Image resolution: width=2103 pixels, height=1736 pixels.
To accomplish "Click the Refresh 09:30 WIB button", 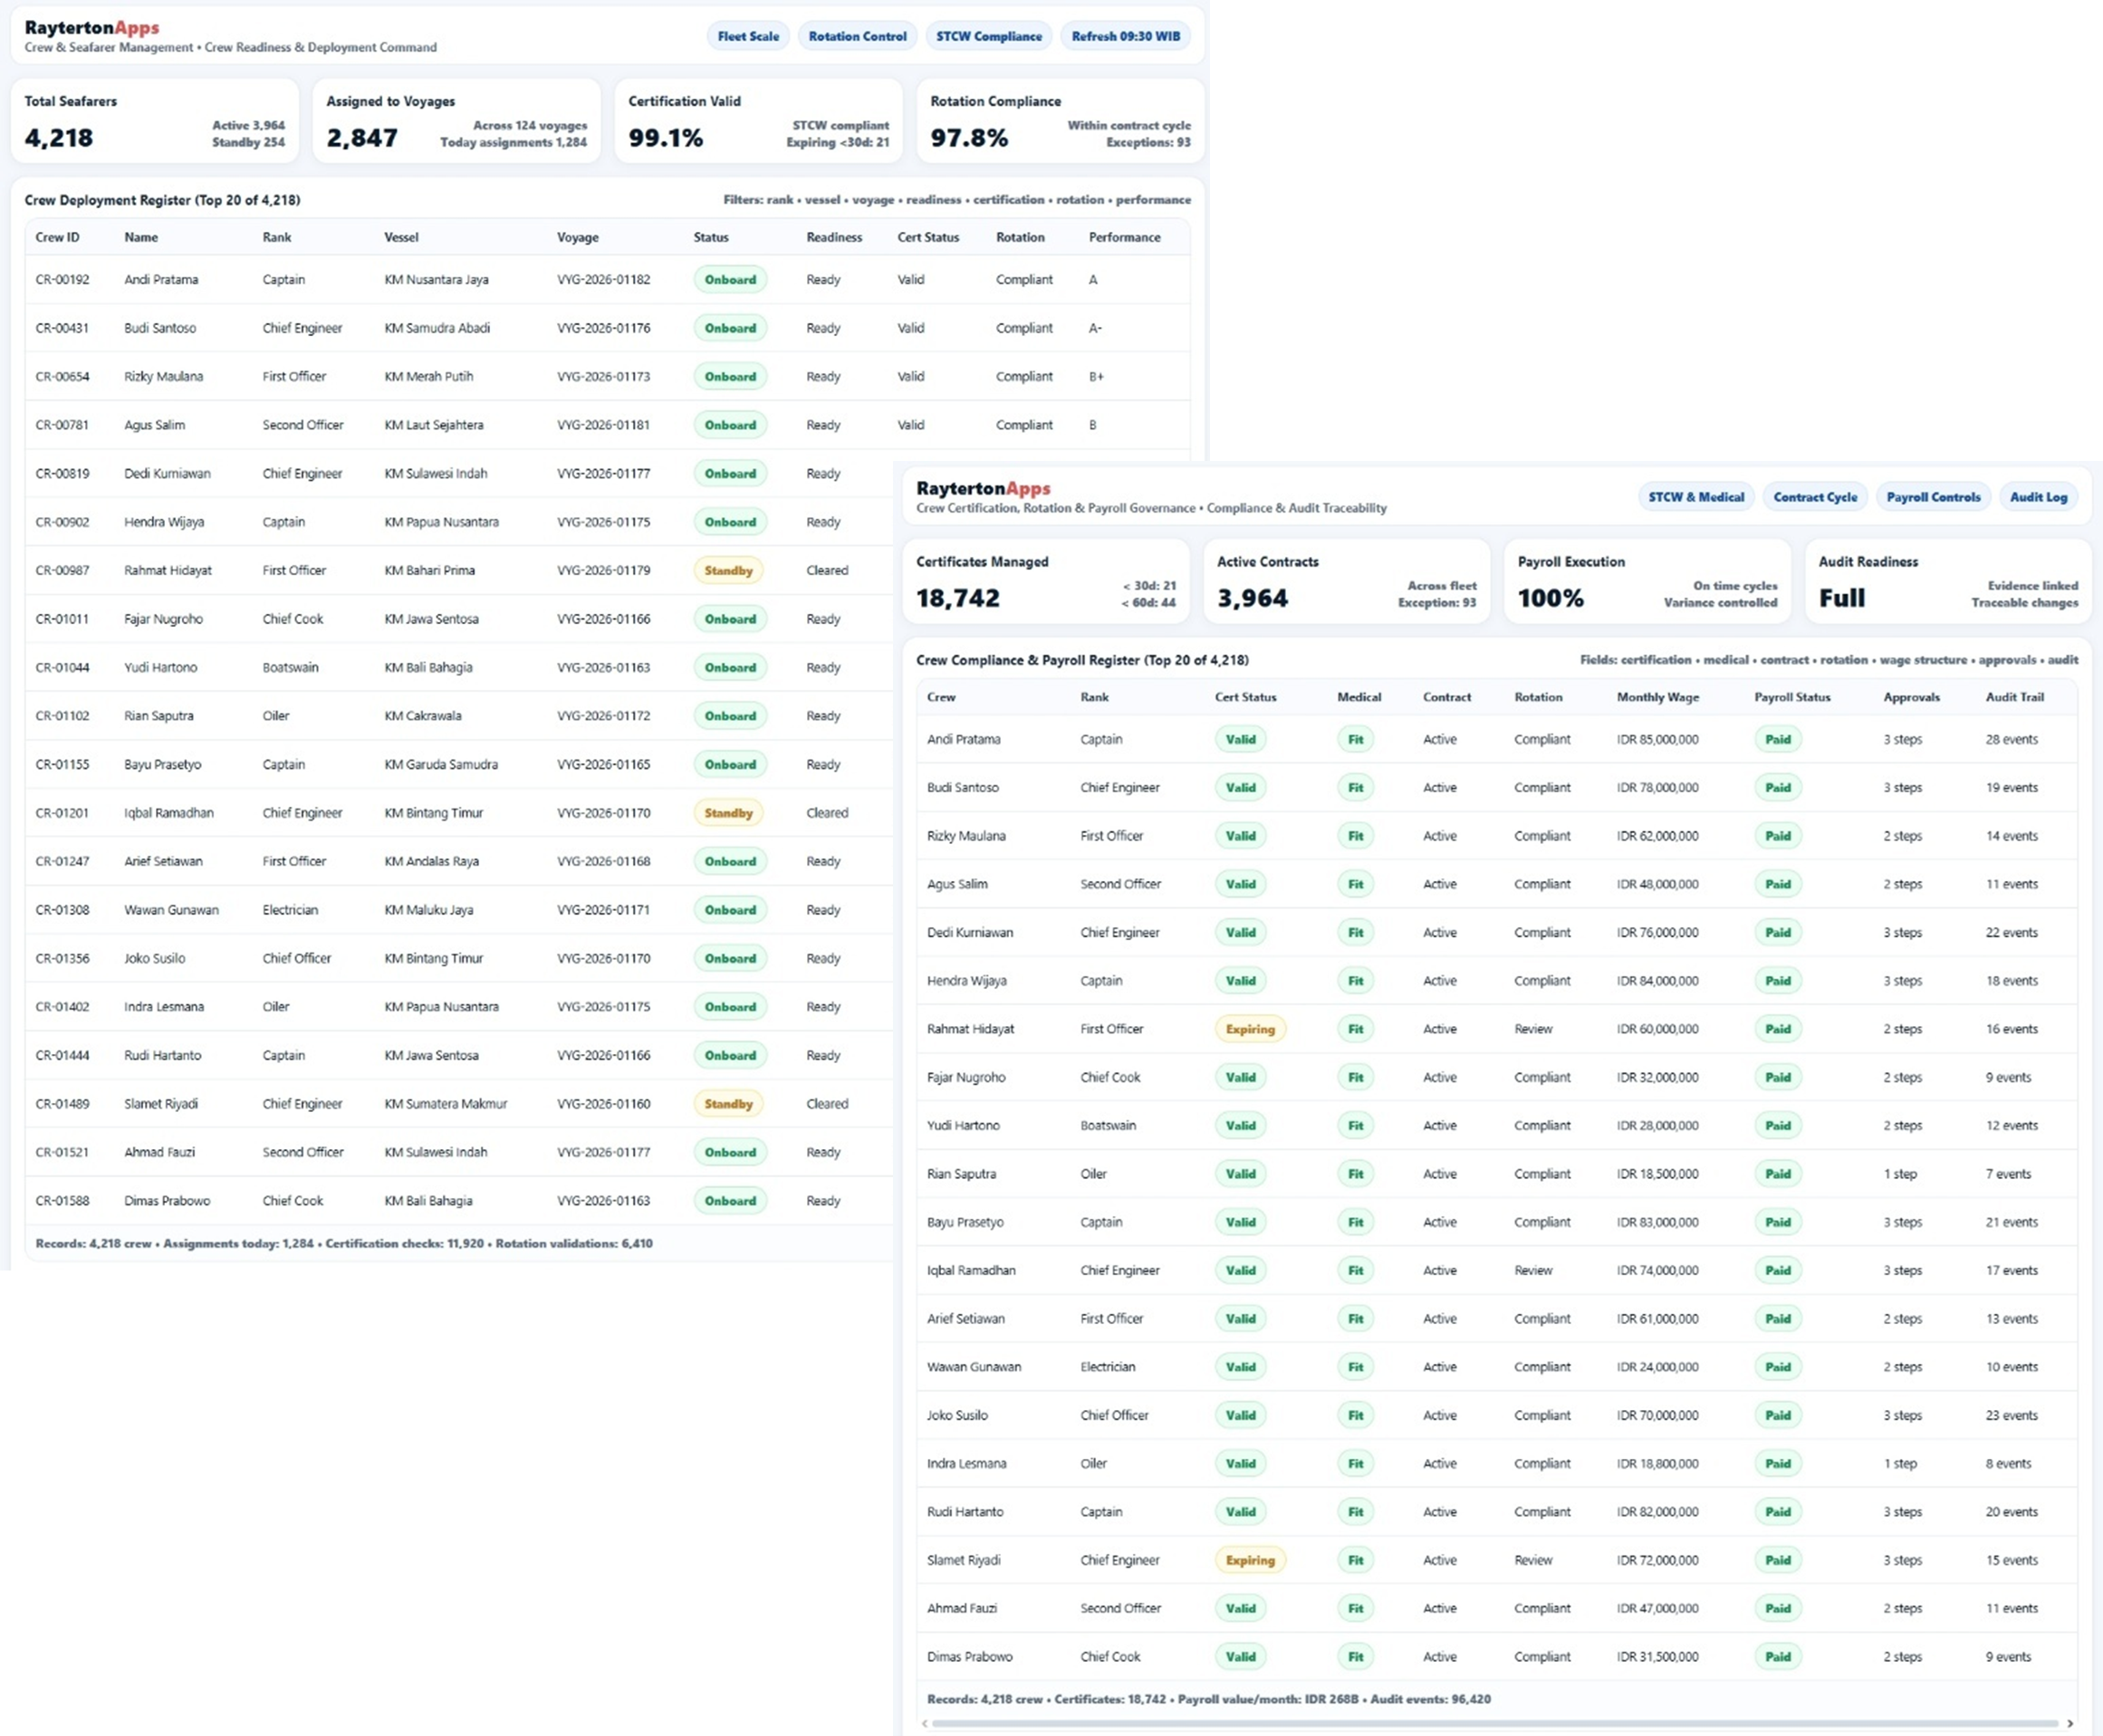I will 1125,36.
